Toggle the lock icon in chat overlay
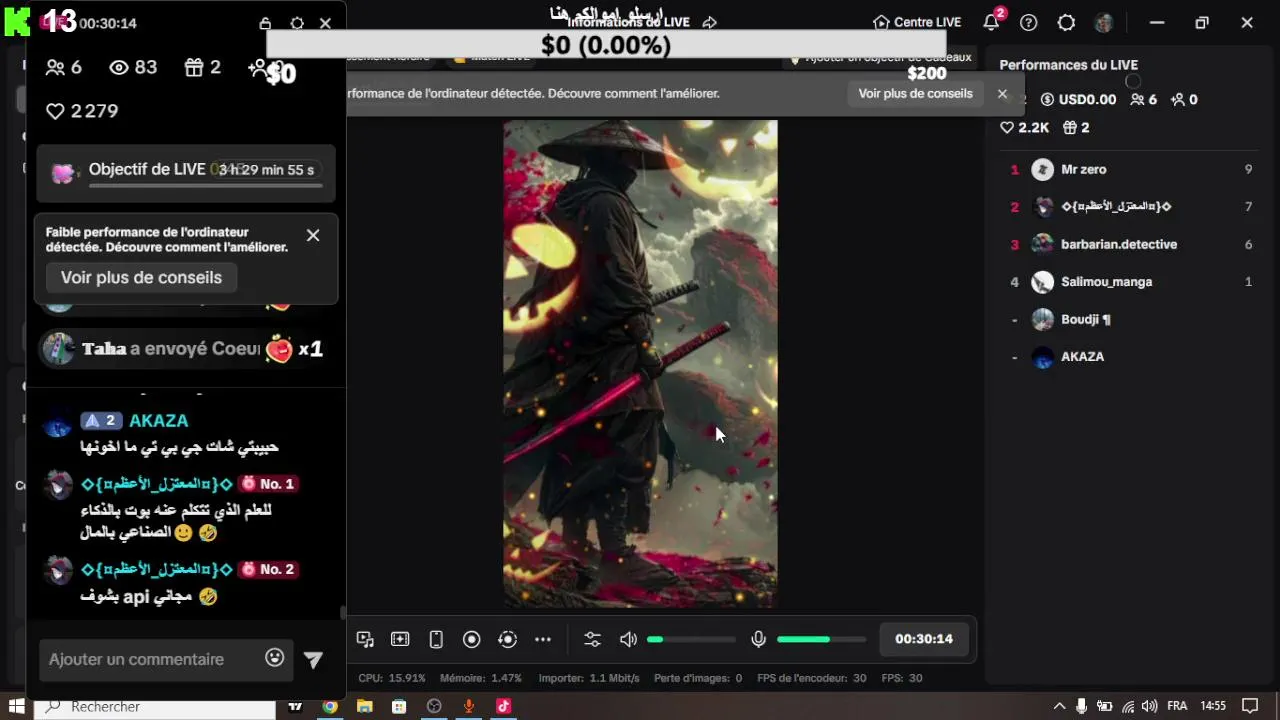The width and height of the screenshot is (1280, 720). tap(265, 23)
